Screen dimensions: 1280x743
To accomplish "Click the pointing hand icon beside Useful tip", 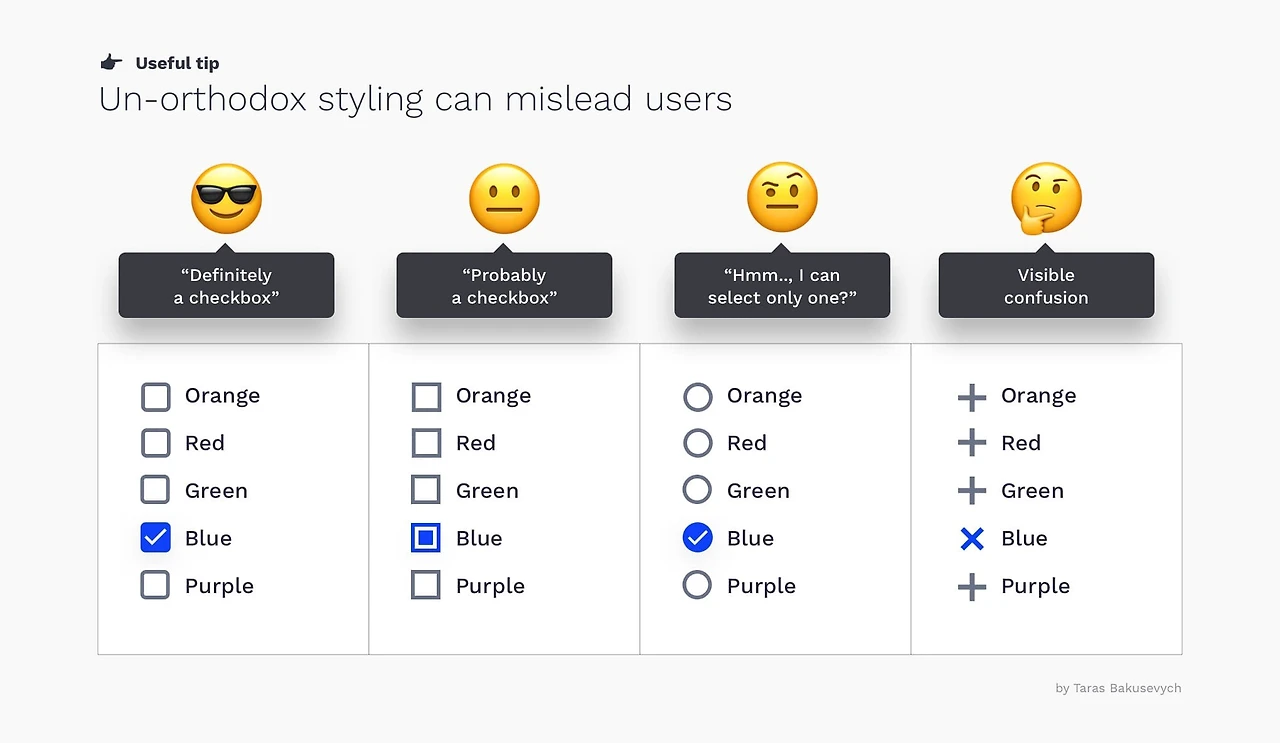I will (x=111, y=63).
